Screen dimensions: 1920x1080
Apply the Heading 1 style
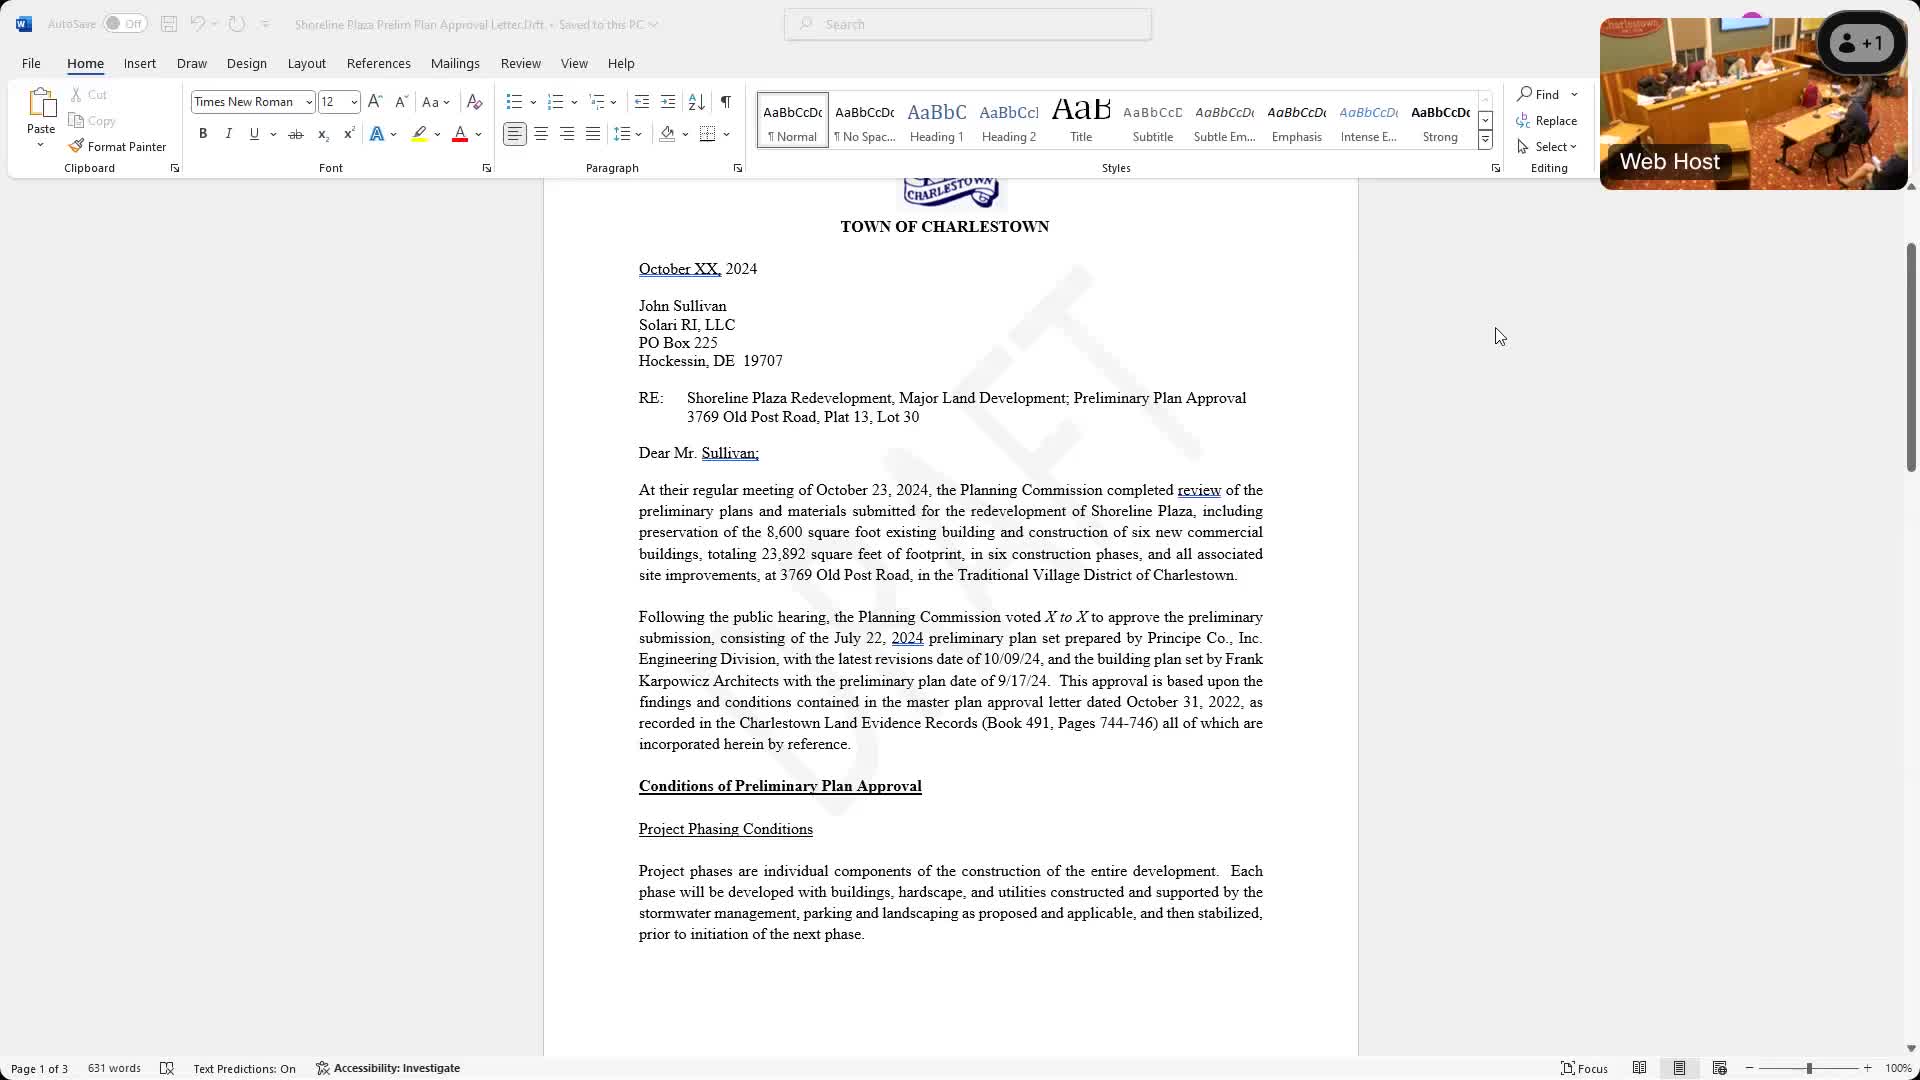936,120
